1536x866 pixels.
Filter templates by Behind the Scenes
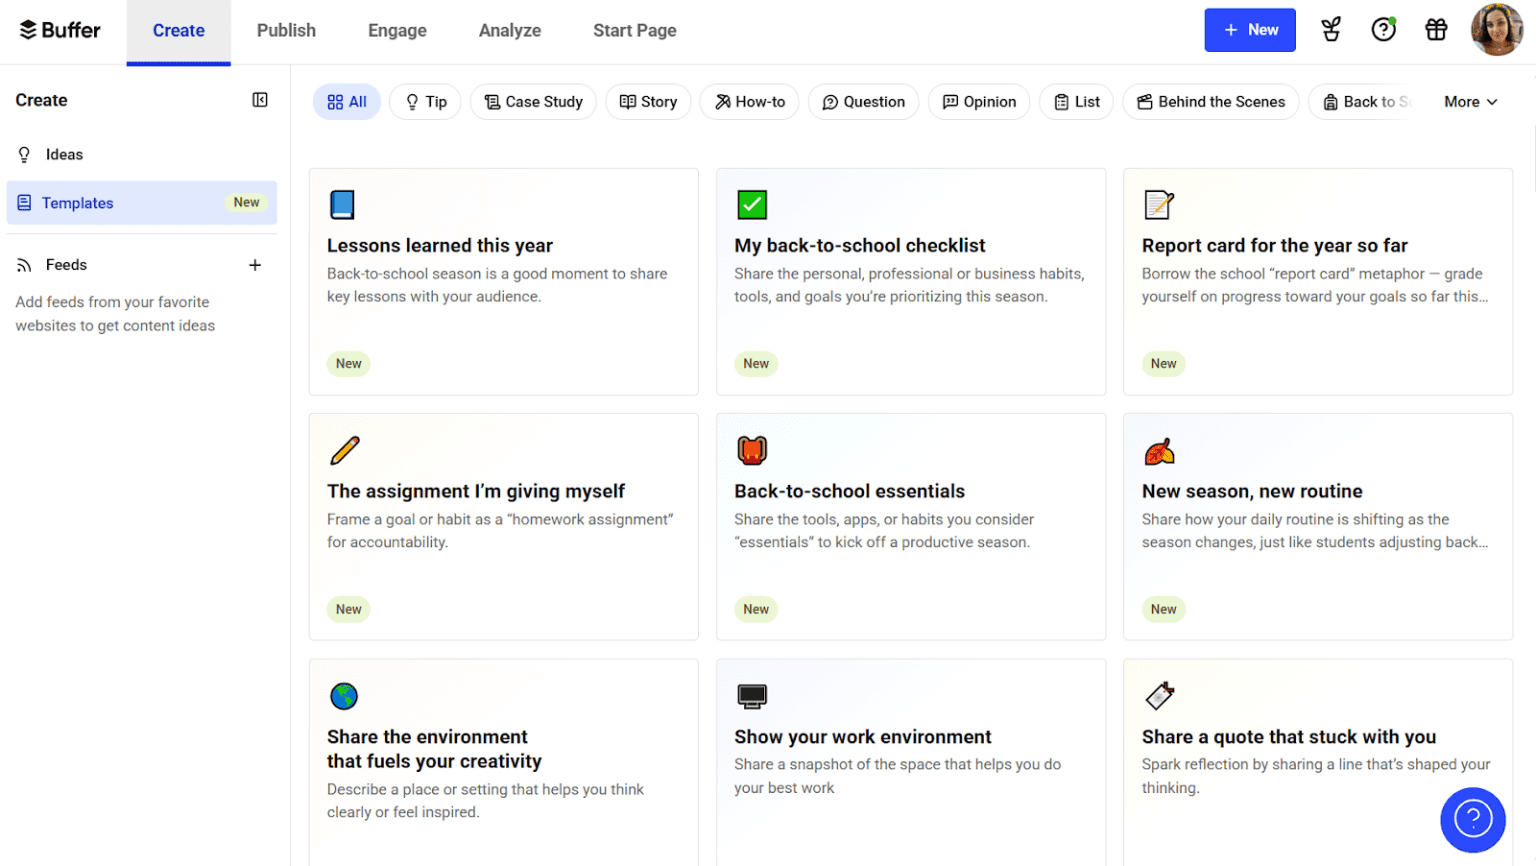pyautogui.click(x=1210, y=102)
